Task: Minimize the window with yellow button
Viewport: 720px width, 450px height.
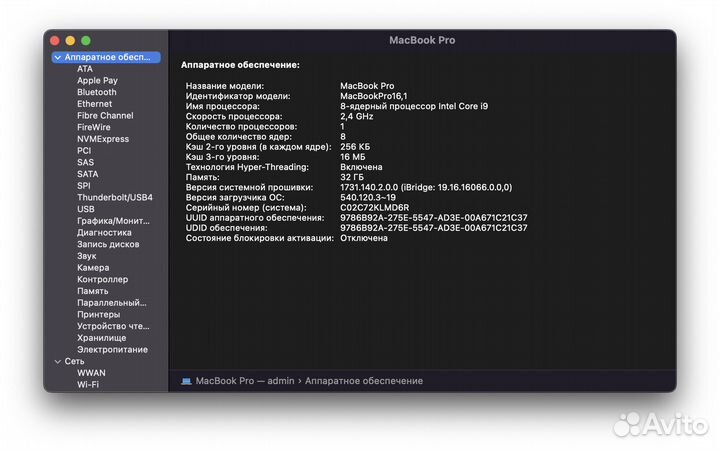Action: [70, 41]
